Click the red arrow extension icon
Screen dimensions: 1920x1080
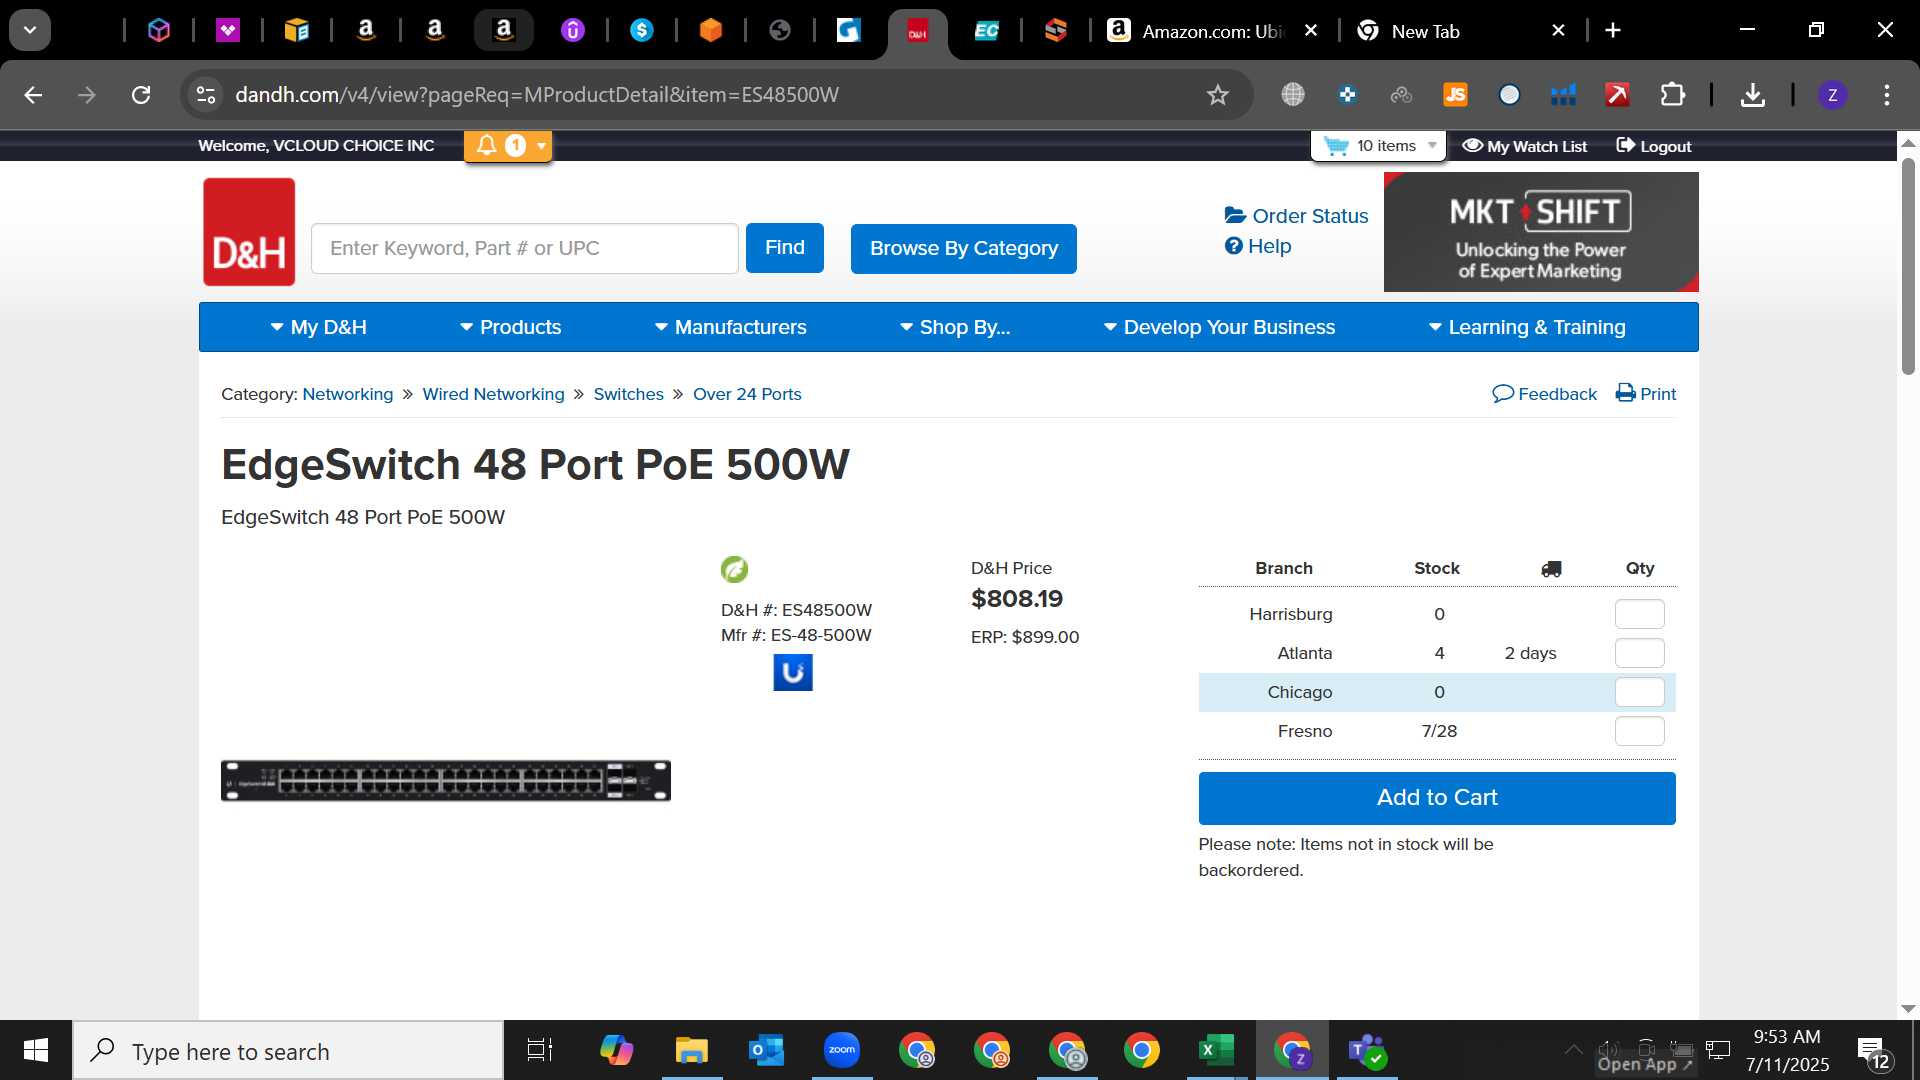1617,95
